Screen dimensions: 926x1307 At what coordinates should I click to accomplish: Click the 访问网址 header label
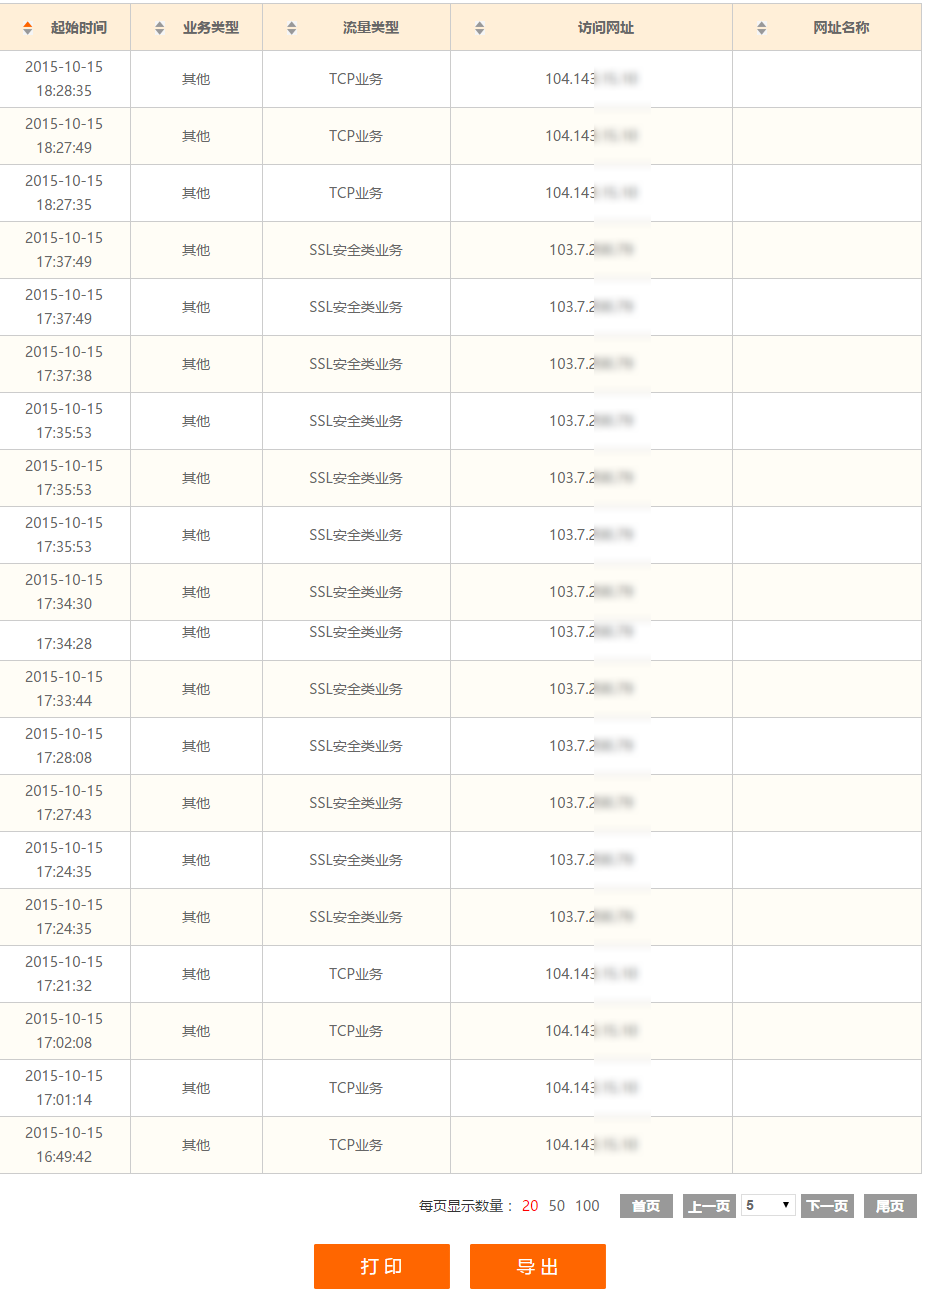[606, 28]
